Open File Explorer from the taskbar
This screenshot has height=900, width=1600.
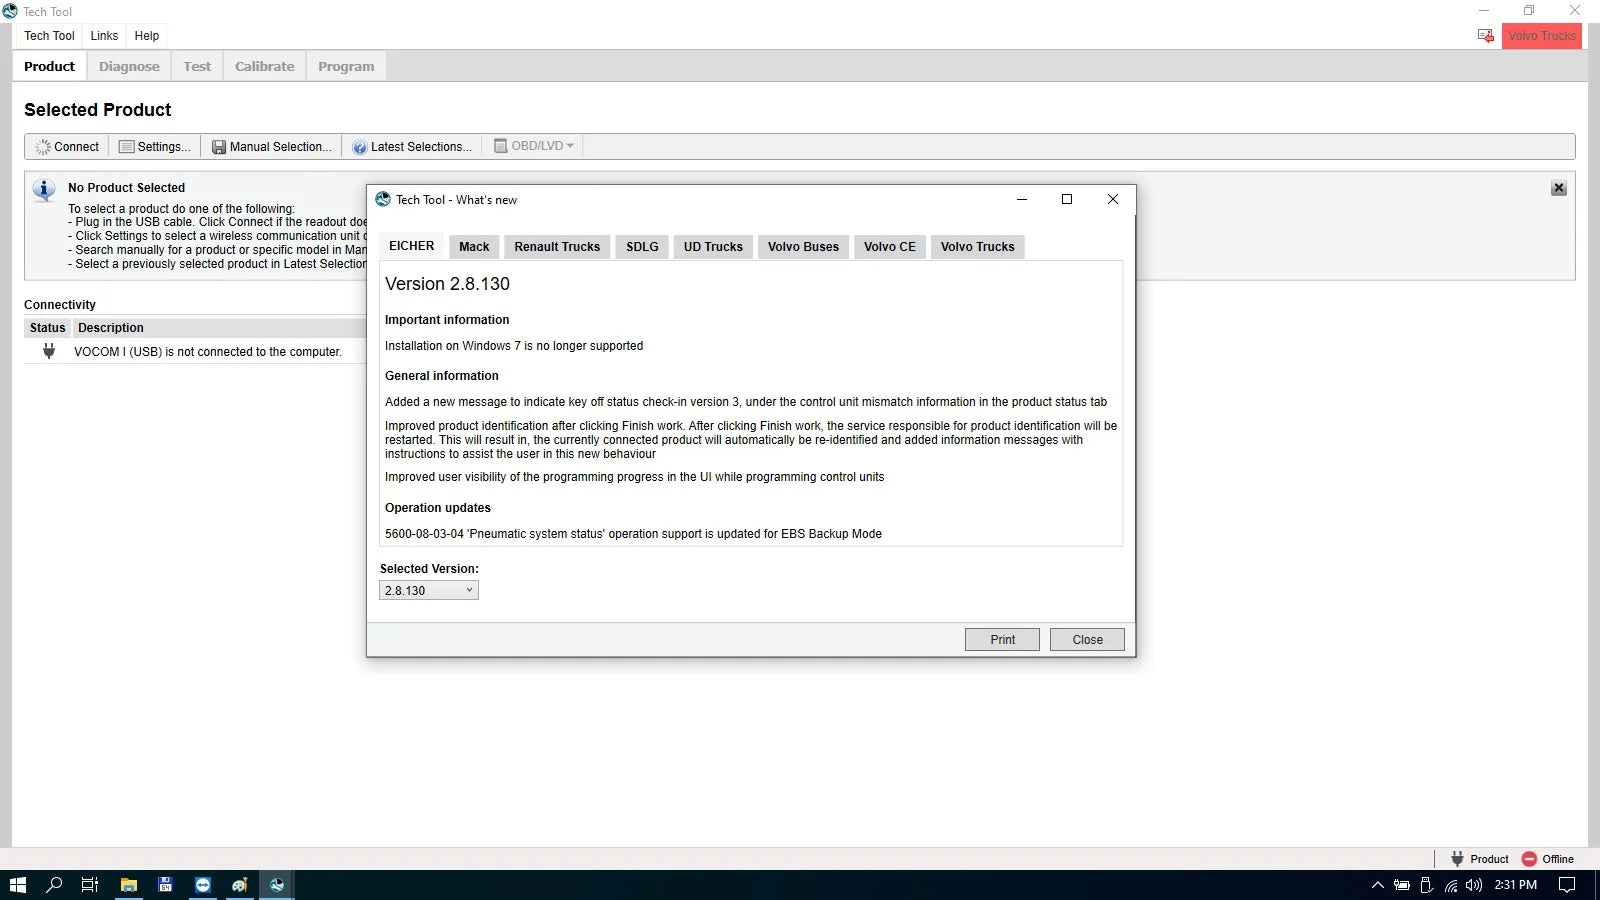click(129, 885)
